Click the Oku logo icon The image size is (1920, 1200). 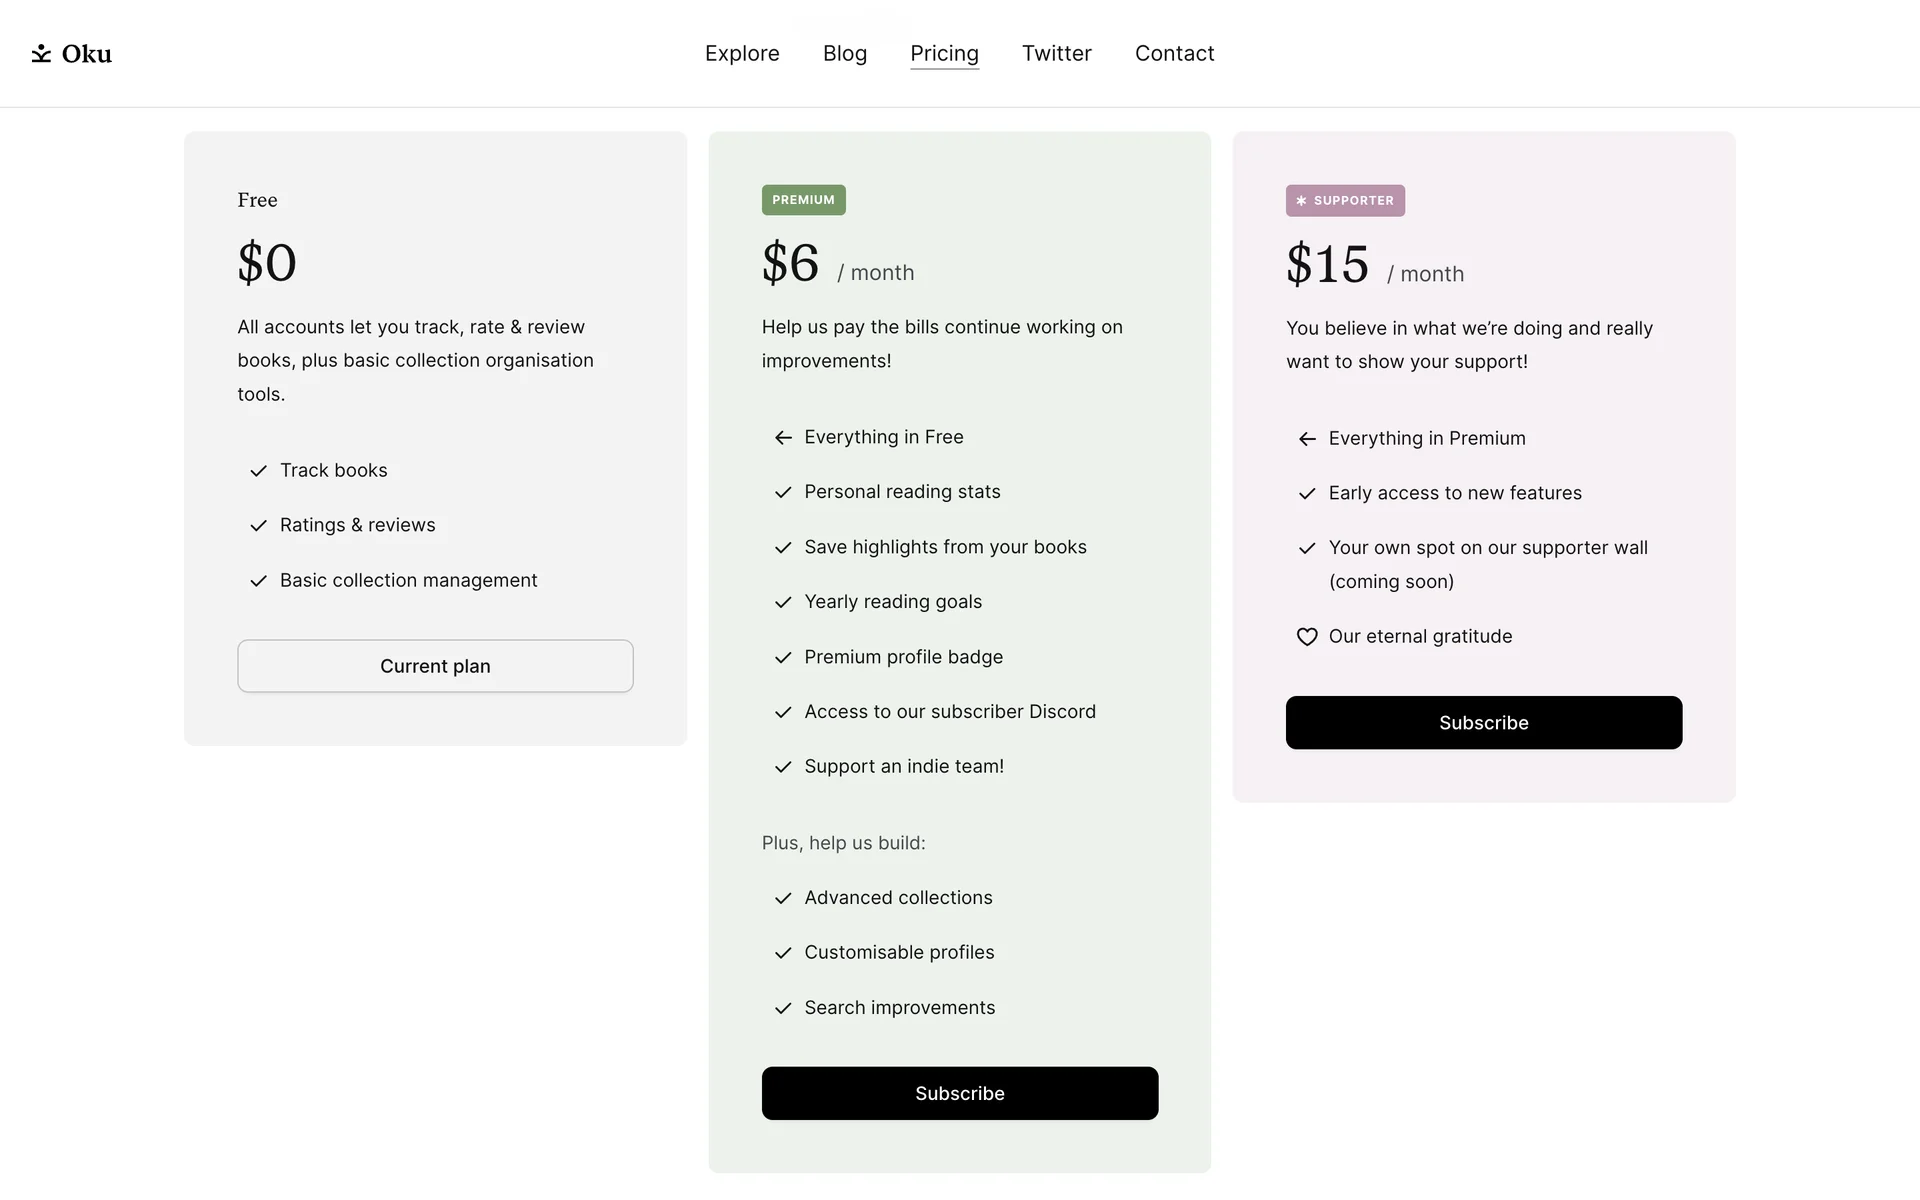[x=41, y=53]
